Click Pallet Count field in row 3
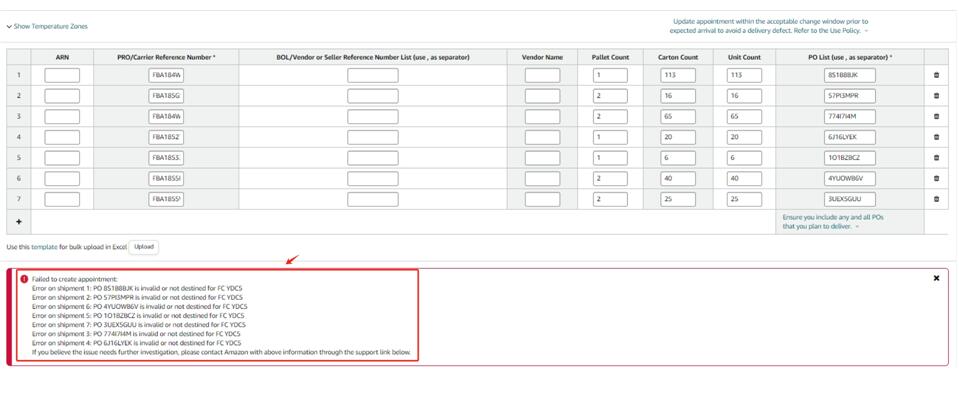This screenshot has width=959, height=403. pos(610,116)
